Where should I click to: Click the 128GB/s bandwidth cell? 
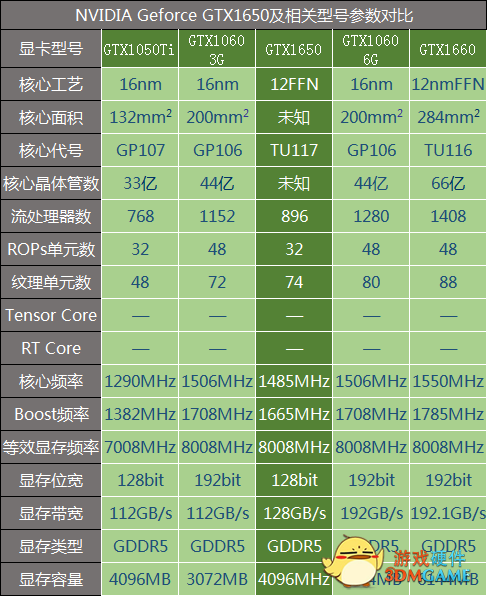[x=294, y=513]
